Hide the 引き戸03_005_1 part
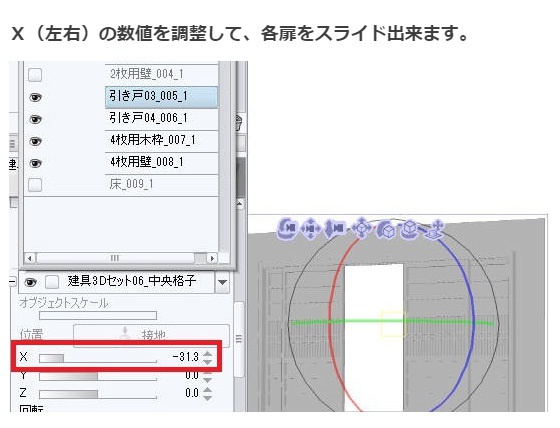 click(x=35, y=97)
